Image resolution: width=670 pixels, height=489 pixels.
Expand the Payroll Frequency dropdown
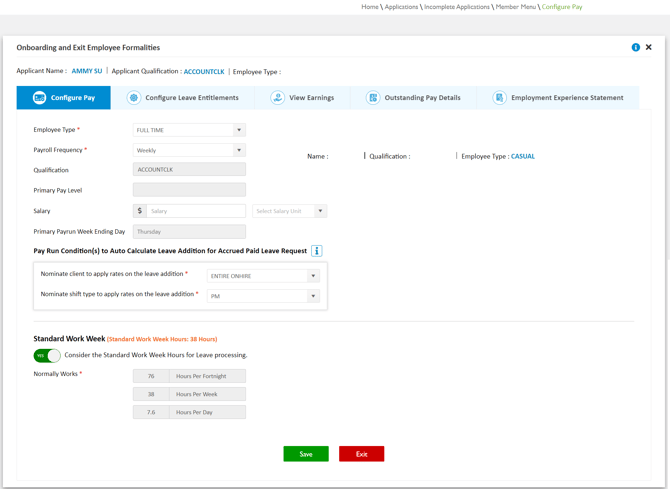pos(189,150)
